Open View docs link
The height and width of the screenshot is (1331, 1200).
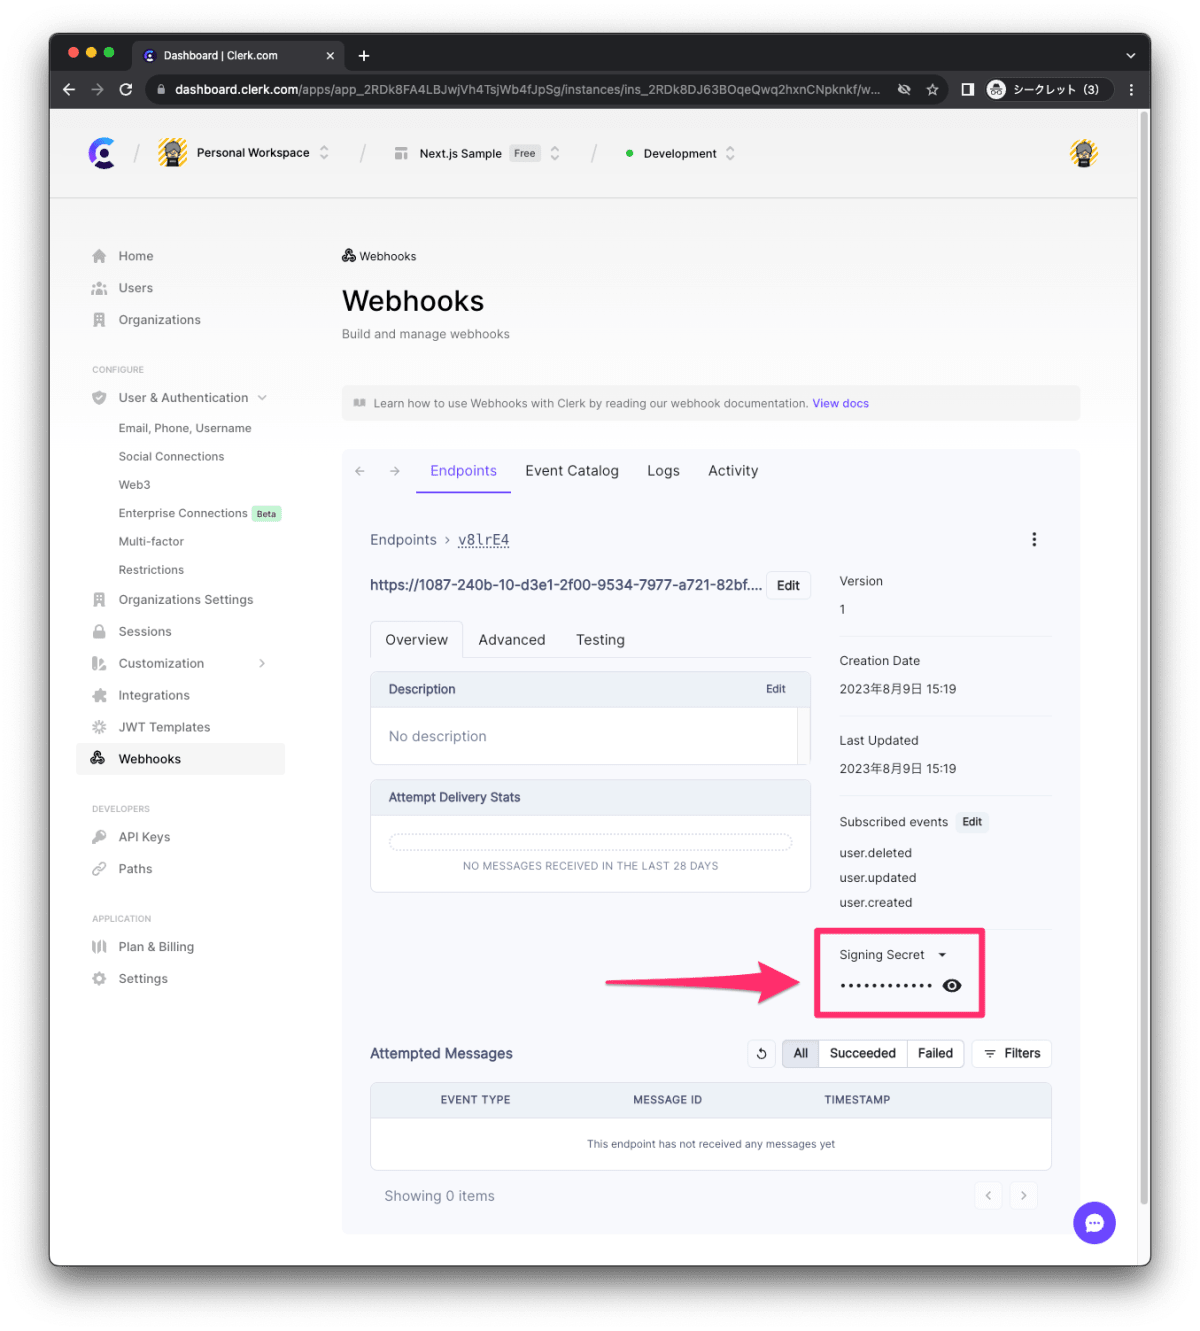coord(840,404)
